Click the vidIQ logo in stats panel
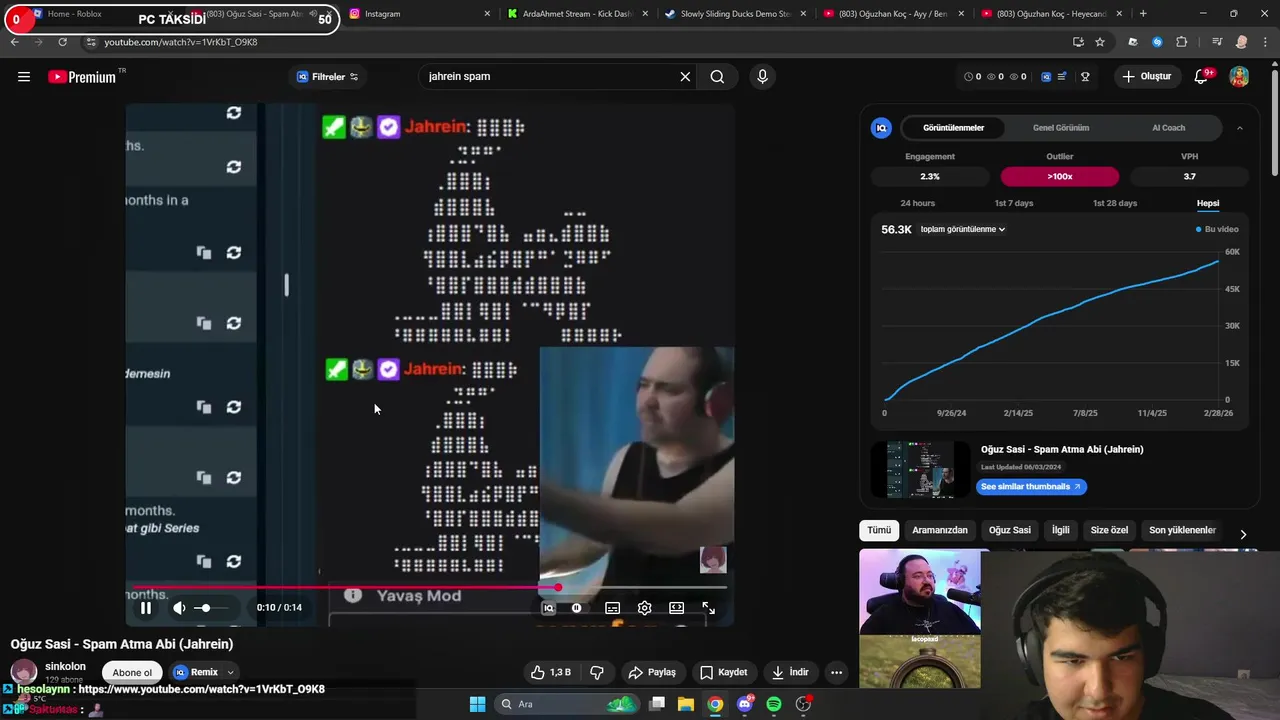 tap(881, 128)
